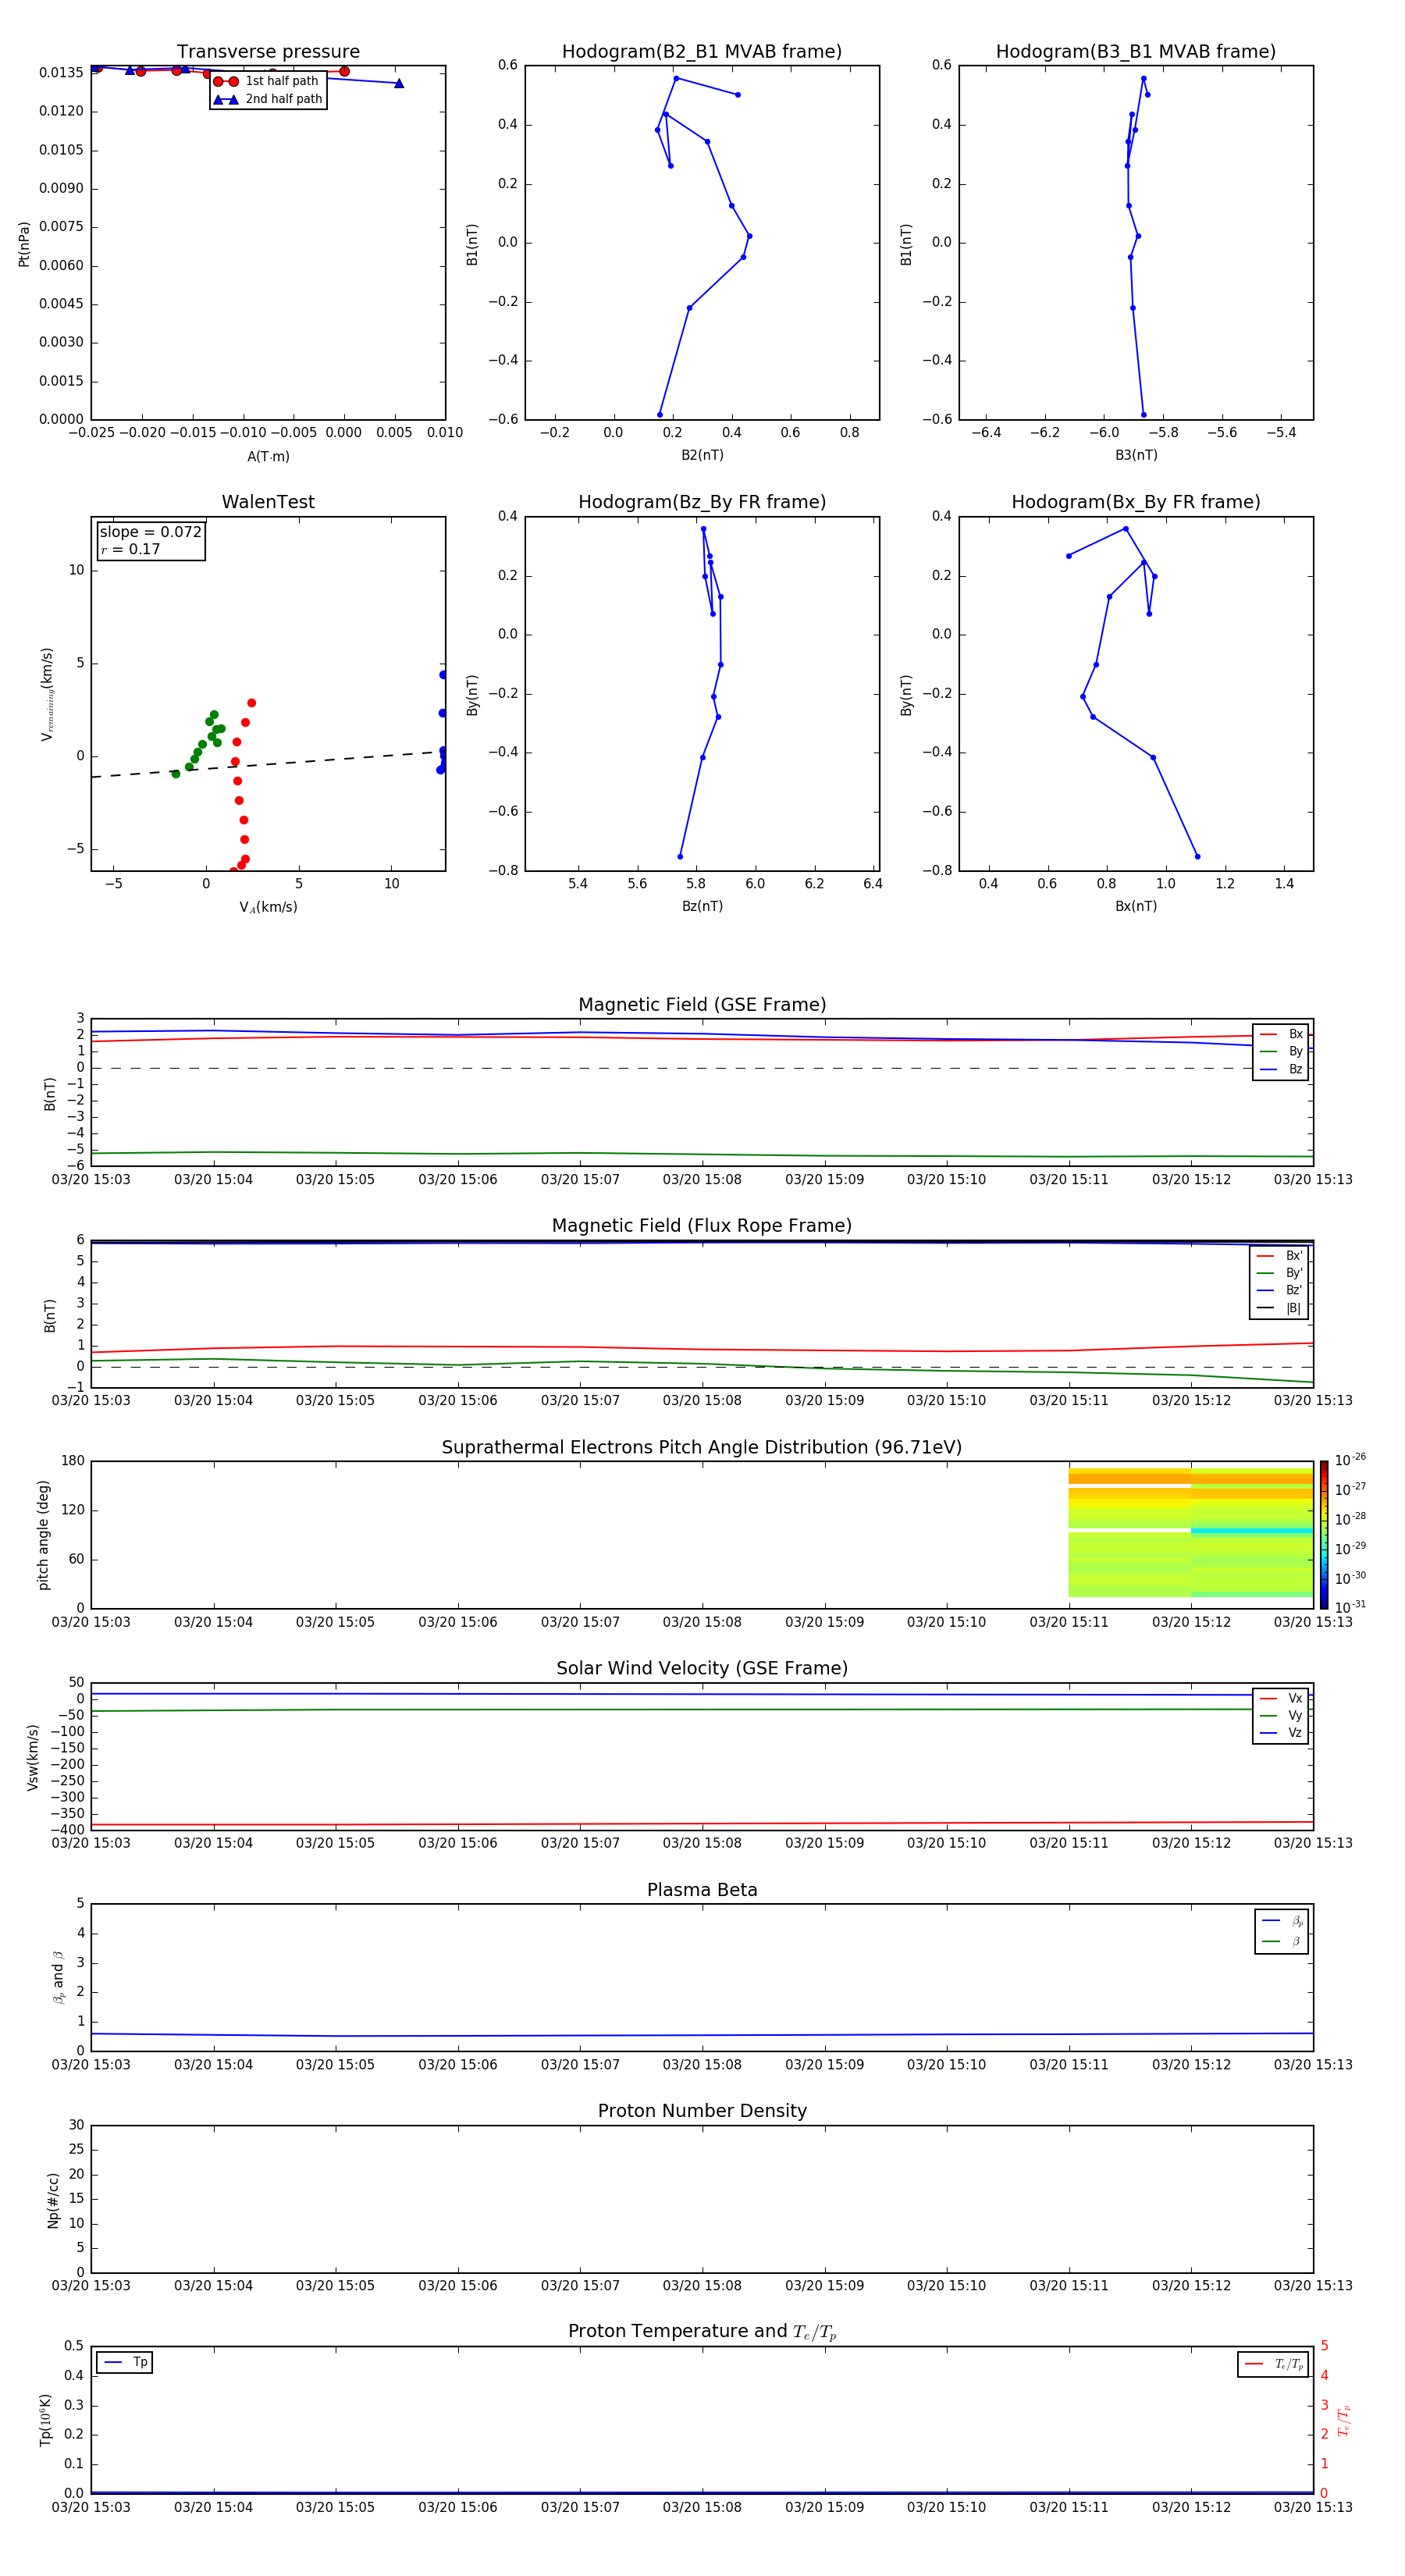This screenshot has height=2576, width=1405.
Task: Select Bx in the GSE magnetic field legend
Action: (1281, 1034)
